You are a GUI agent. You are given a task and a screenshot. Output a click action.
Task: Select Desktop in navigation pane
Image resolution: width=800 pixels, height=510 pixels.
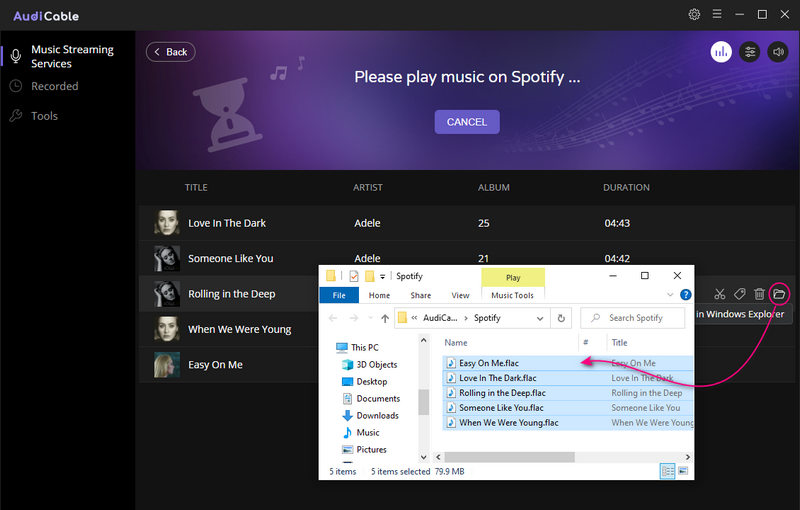coord(371,381)
